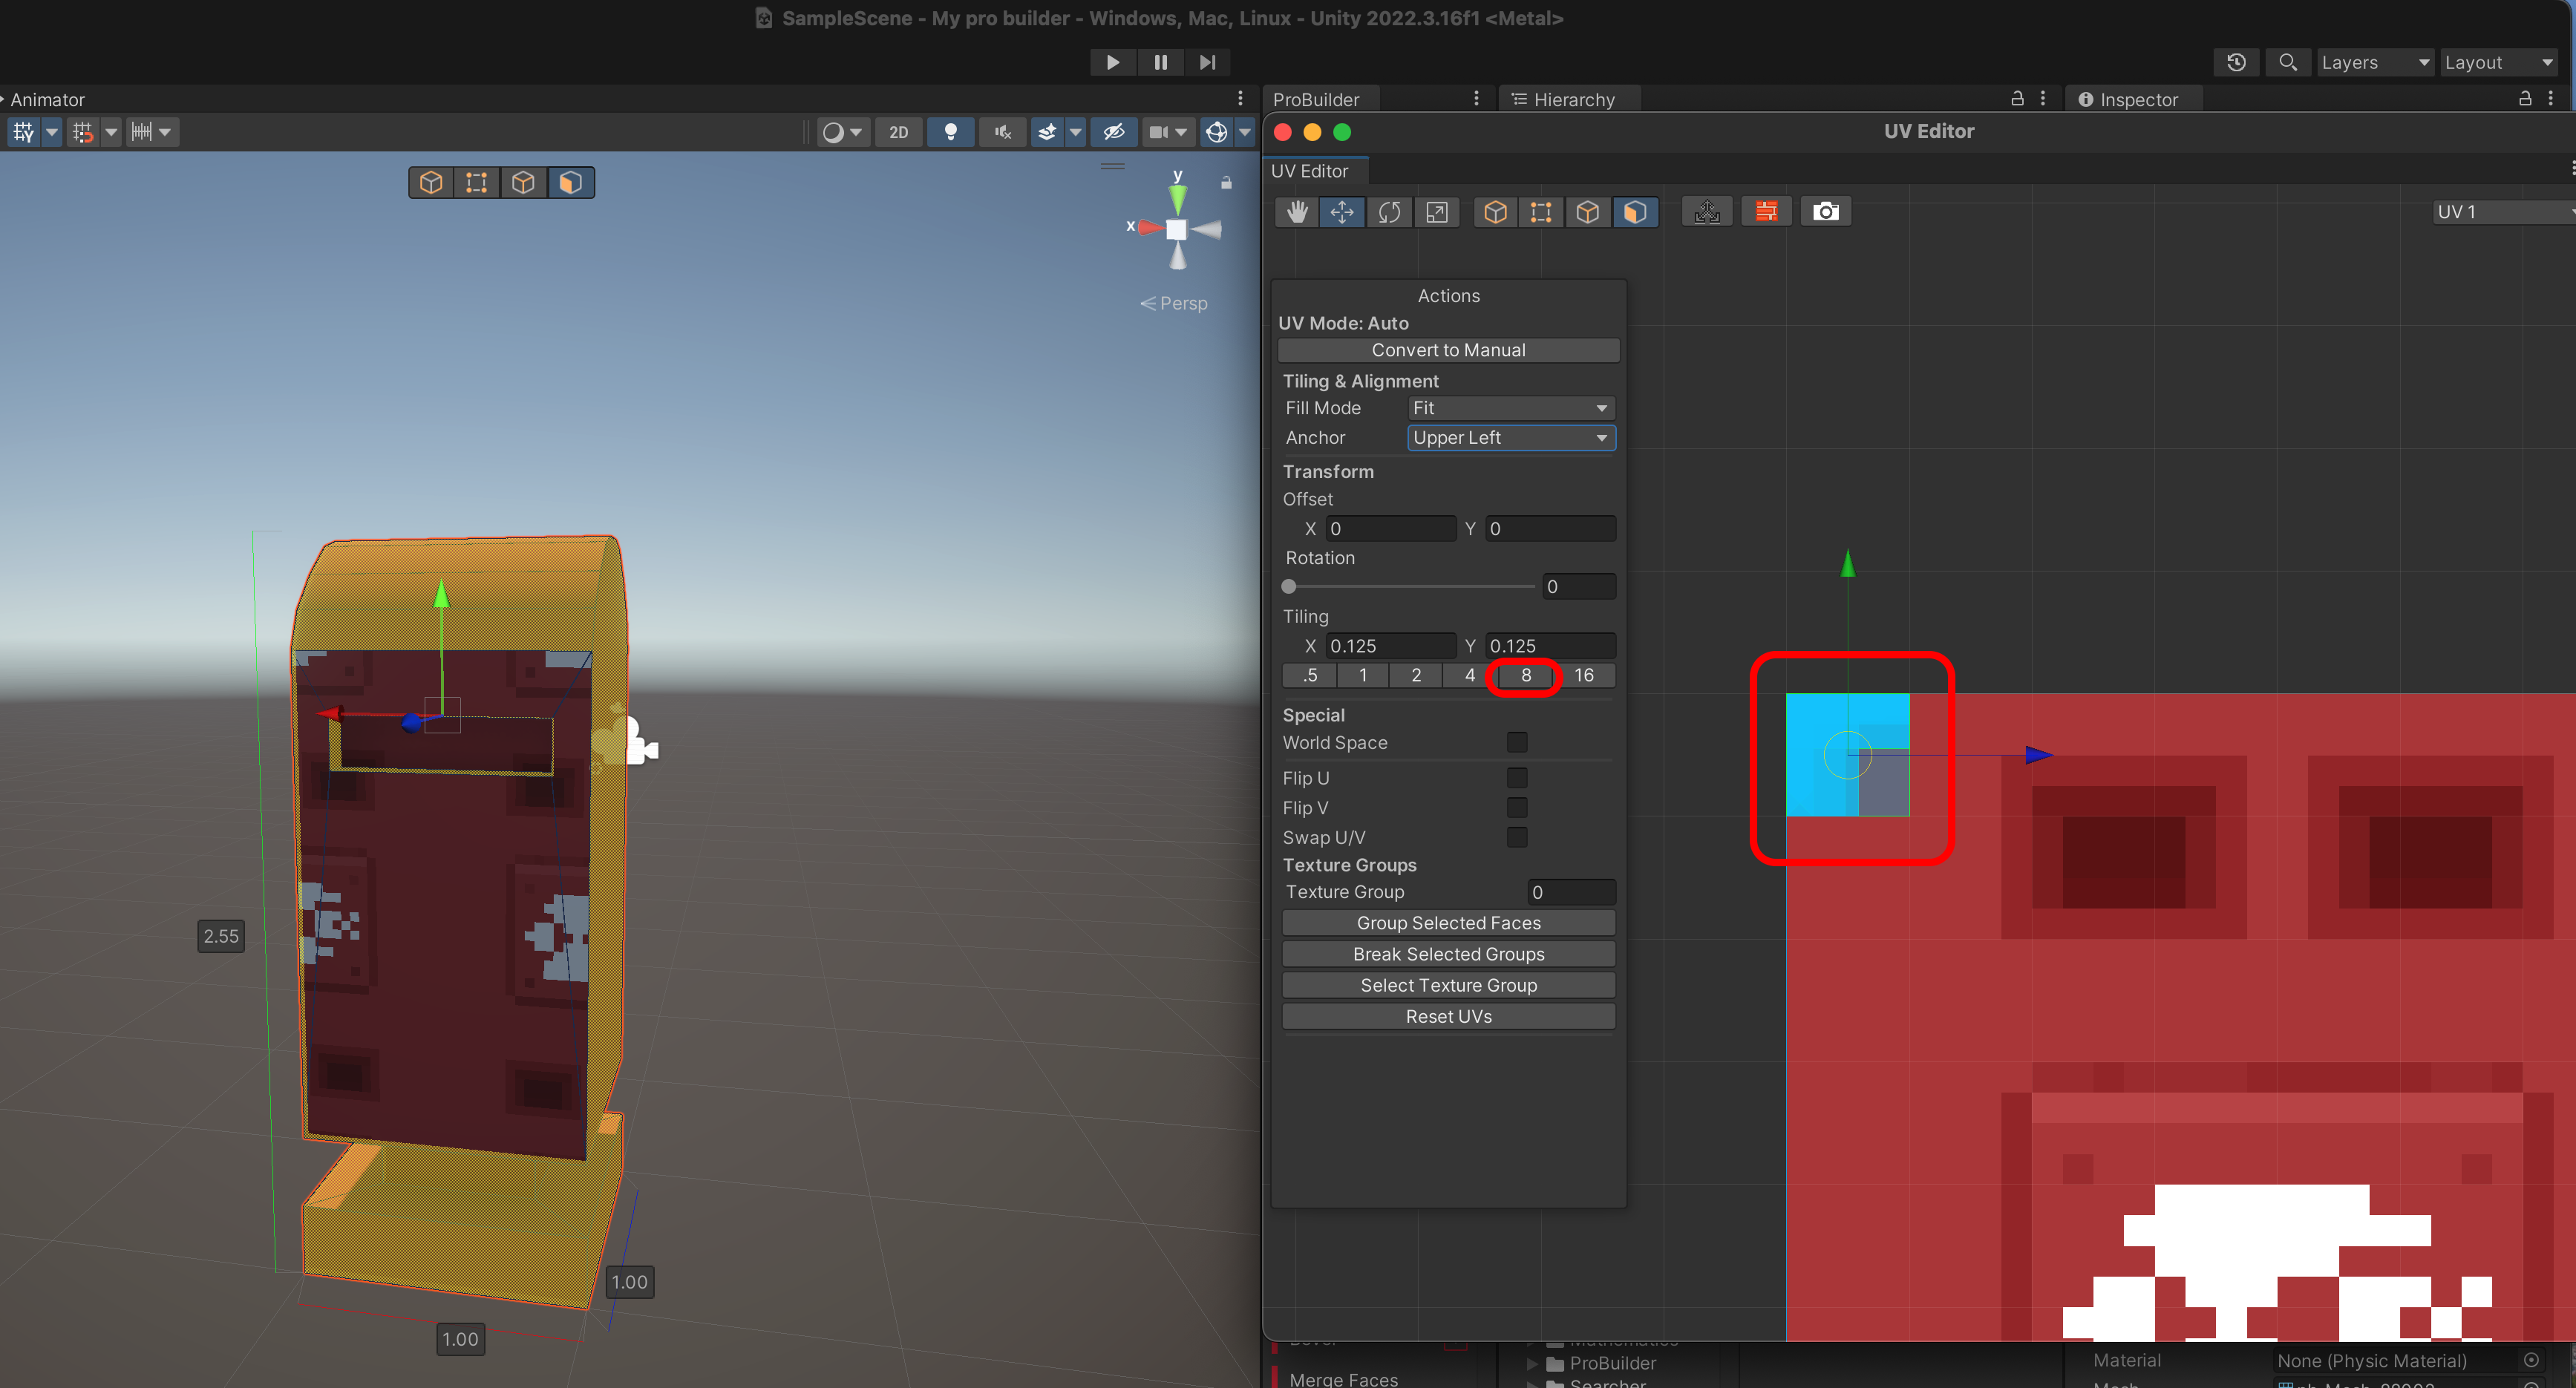Viewport: 2576px width, 1388px height.
Task: Open the Inspector tab
Action: tap(2128, 100)
